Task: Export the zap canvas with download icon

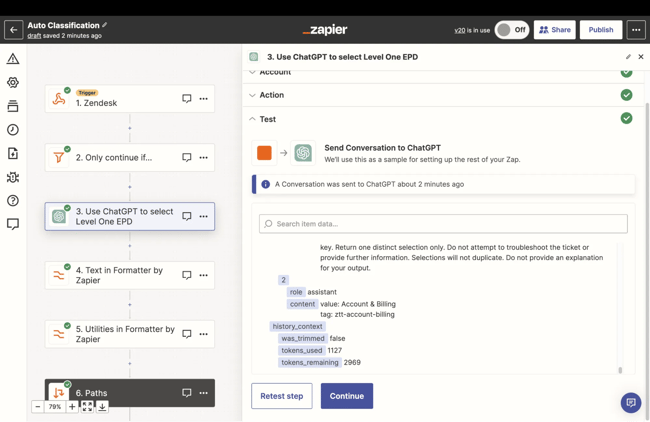Action: pos(102,407)
